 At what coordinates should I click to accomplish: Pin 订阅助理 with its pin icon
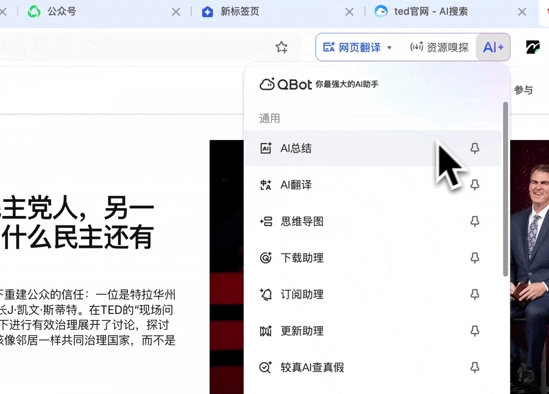point(474,294)
